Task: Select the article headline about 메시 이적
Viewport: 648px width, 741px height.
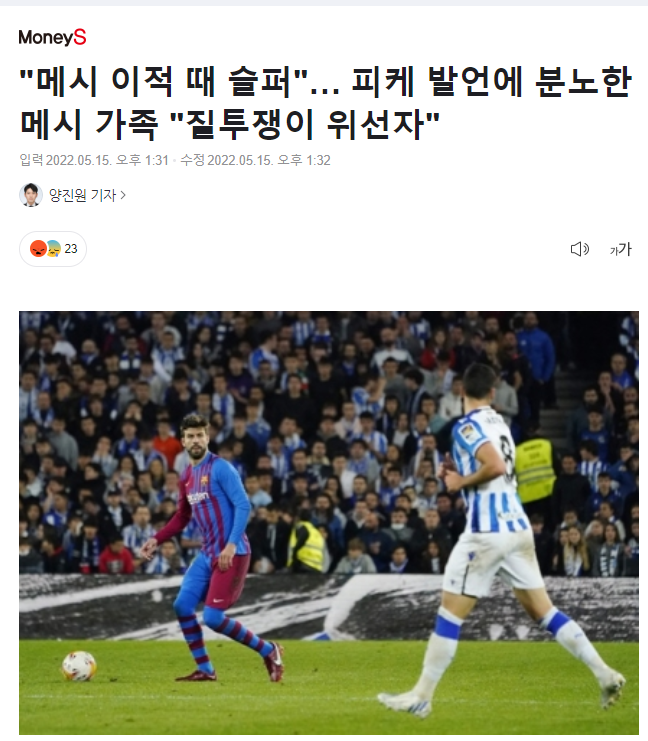Action: coord(325,103)
